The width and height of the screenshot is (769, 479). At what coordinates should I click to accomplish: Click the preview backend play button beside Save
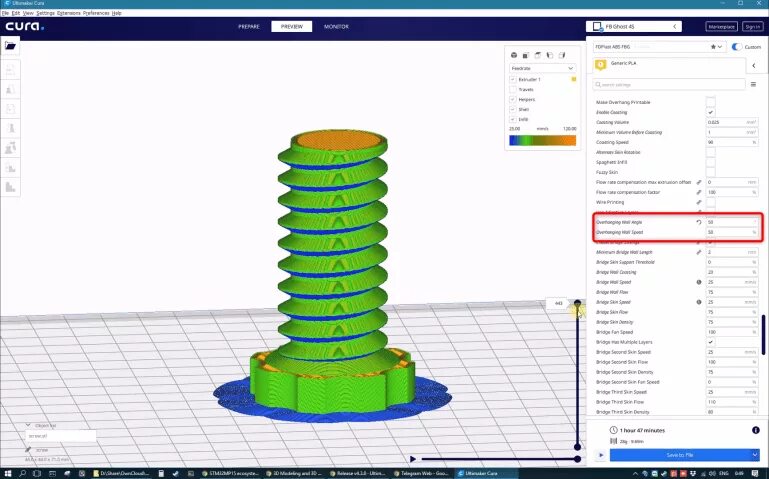[601, 455]
